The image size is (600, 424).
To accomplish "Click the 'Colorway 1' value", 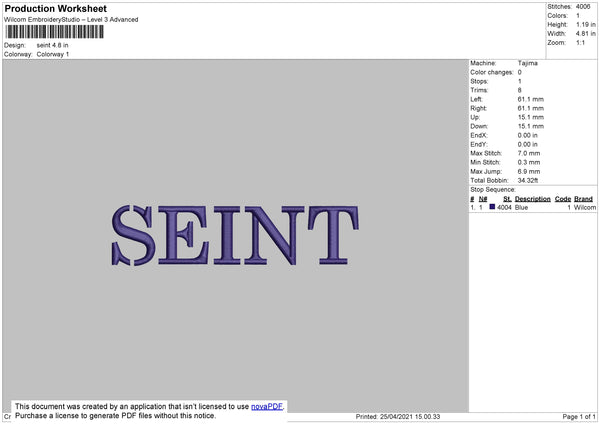I will [53, 54].
